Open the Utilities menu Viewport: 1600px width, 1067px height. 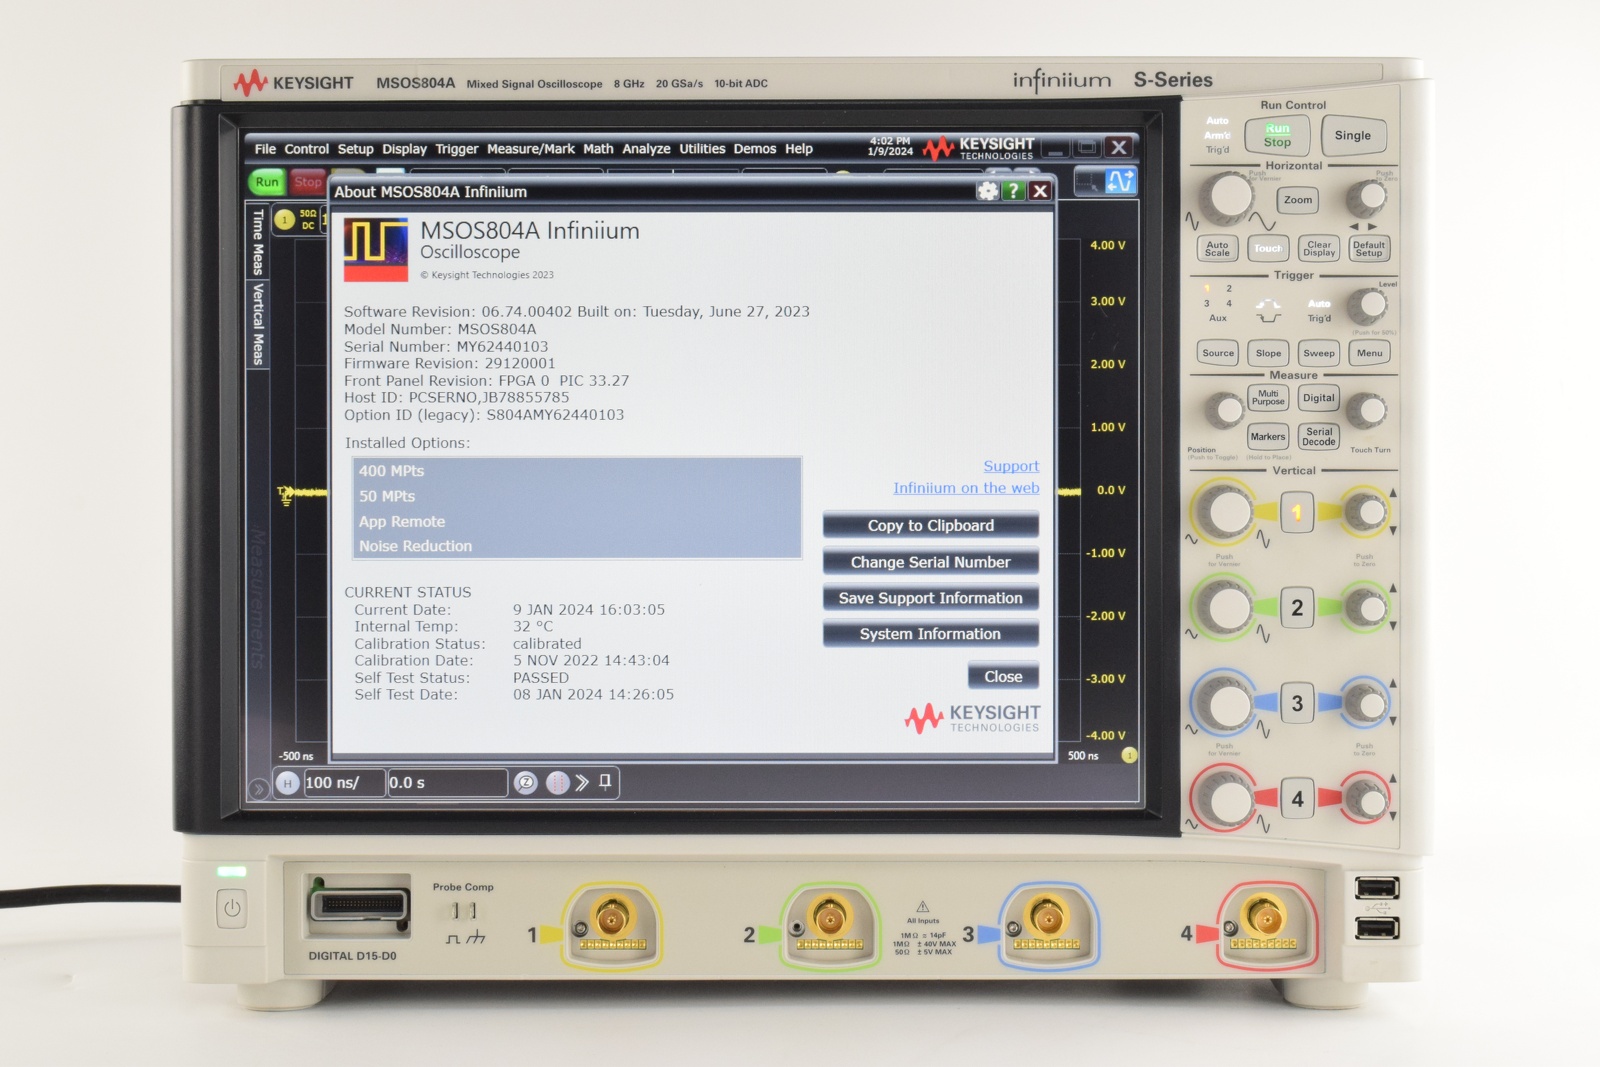[702, 149]
